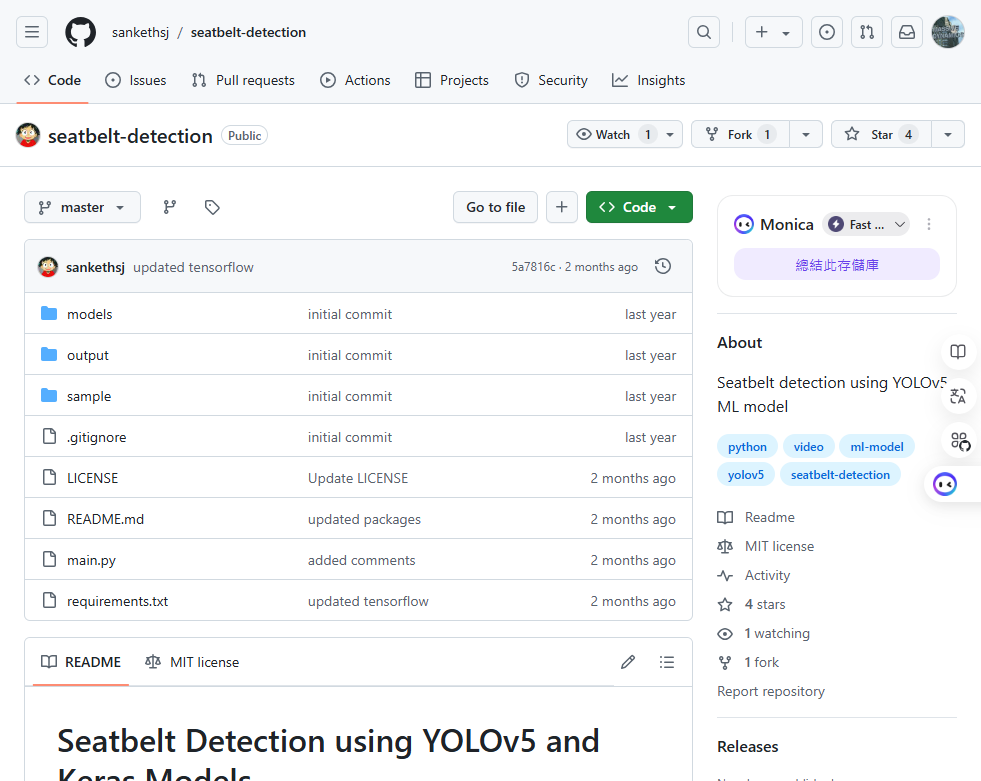This screenshot has width=981, height=781.
Task: Select README tab in file viewer
Action: point(81,662)
